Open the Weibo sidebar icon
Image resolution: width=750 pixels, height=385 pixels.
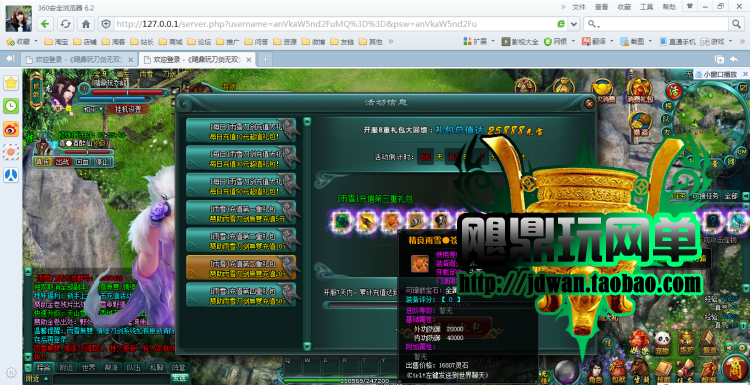click(11, 129)
